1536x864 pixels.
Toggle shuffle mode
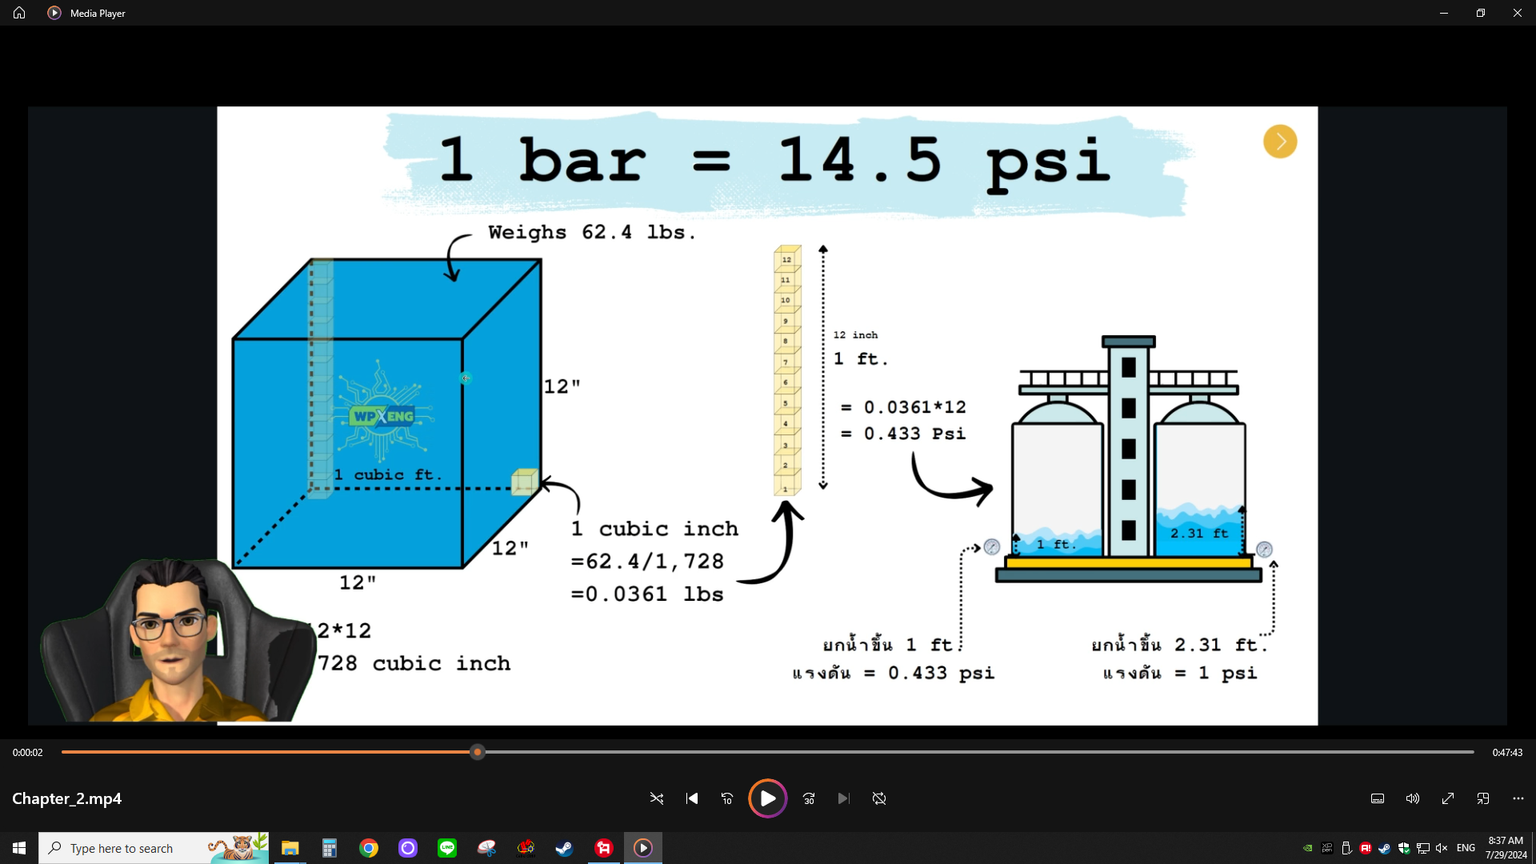pyautogui.click(x=657, y=799)
